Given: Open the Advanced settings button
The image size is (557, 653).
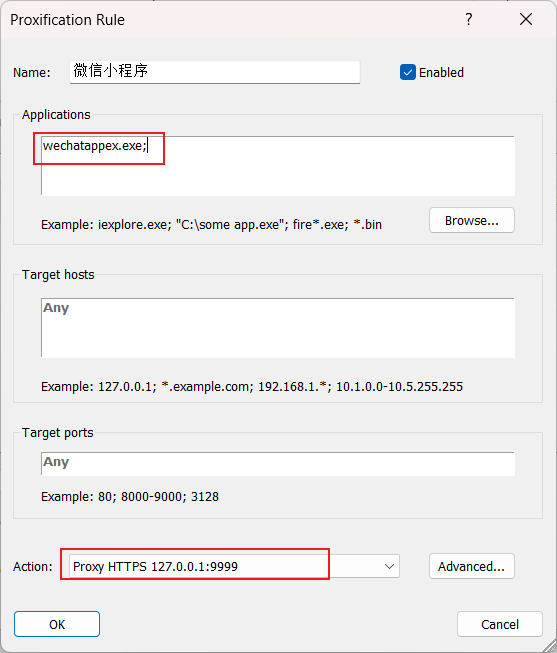Looking at the screenshot, I should pos(472,566).
